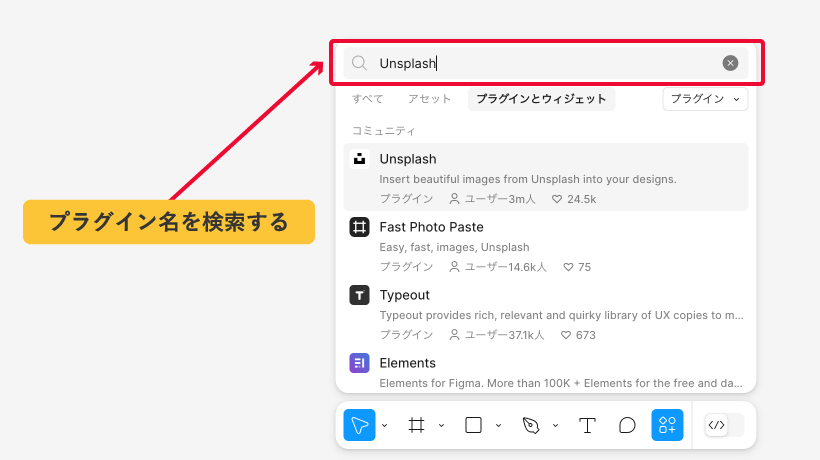This screenshot has width=820, height=460.
Task: Select the Frame tool
Action: [416, 425]
